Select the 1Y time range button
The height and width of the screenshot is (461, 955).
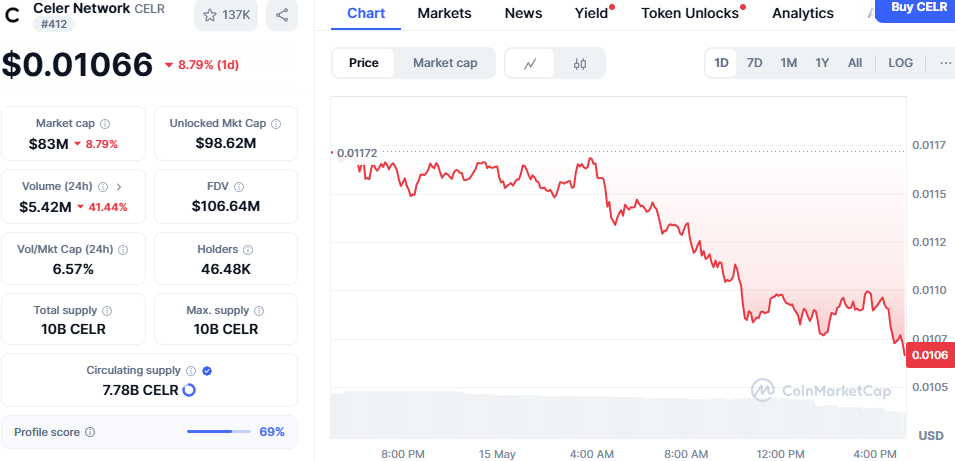pyautogui.click(x=822, y=63)
